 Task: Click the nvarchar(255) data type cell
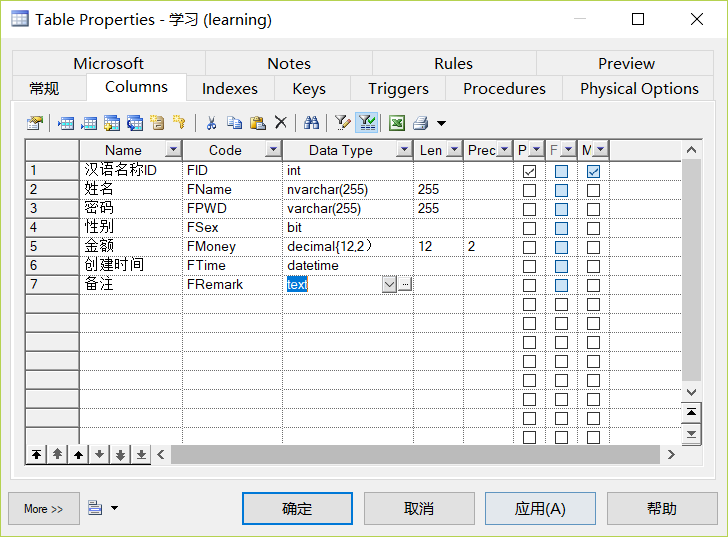tap(348, 189)
